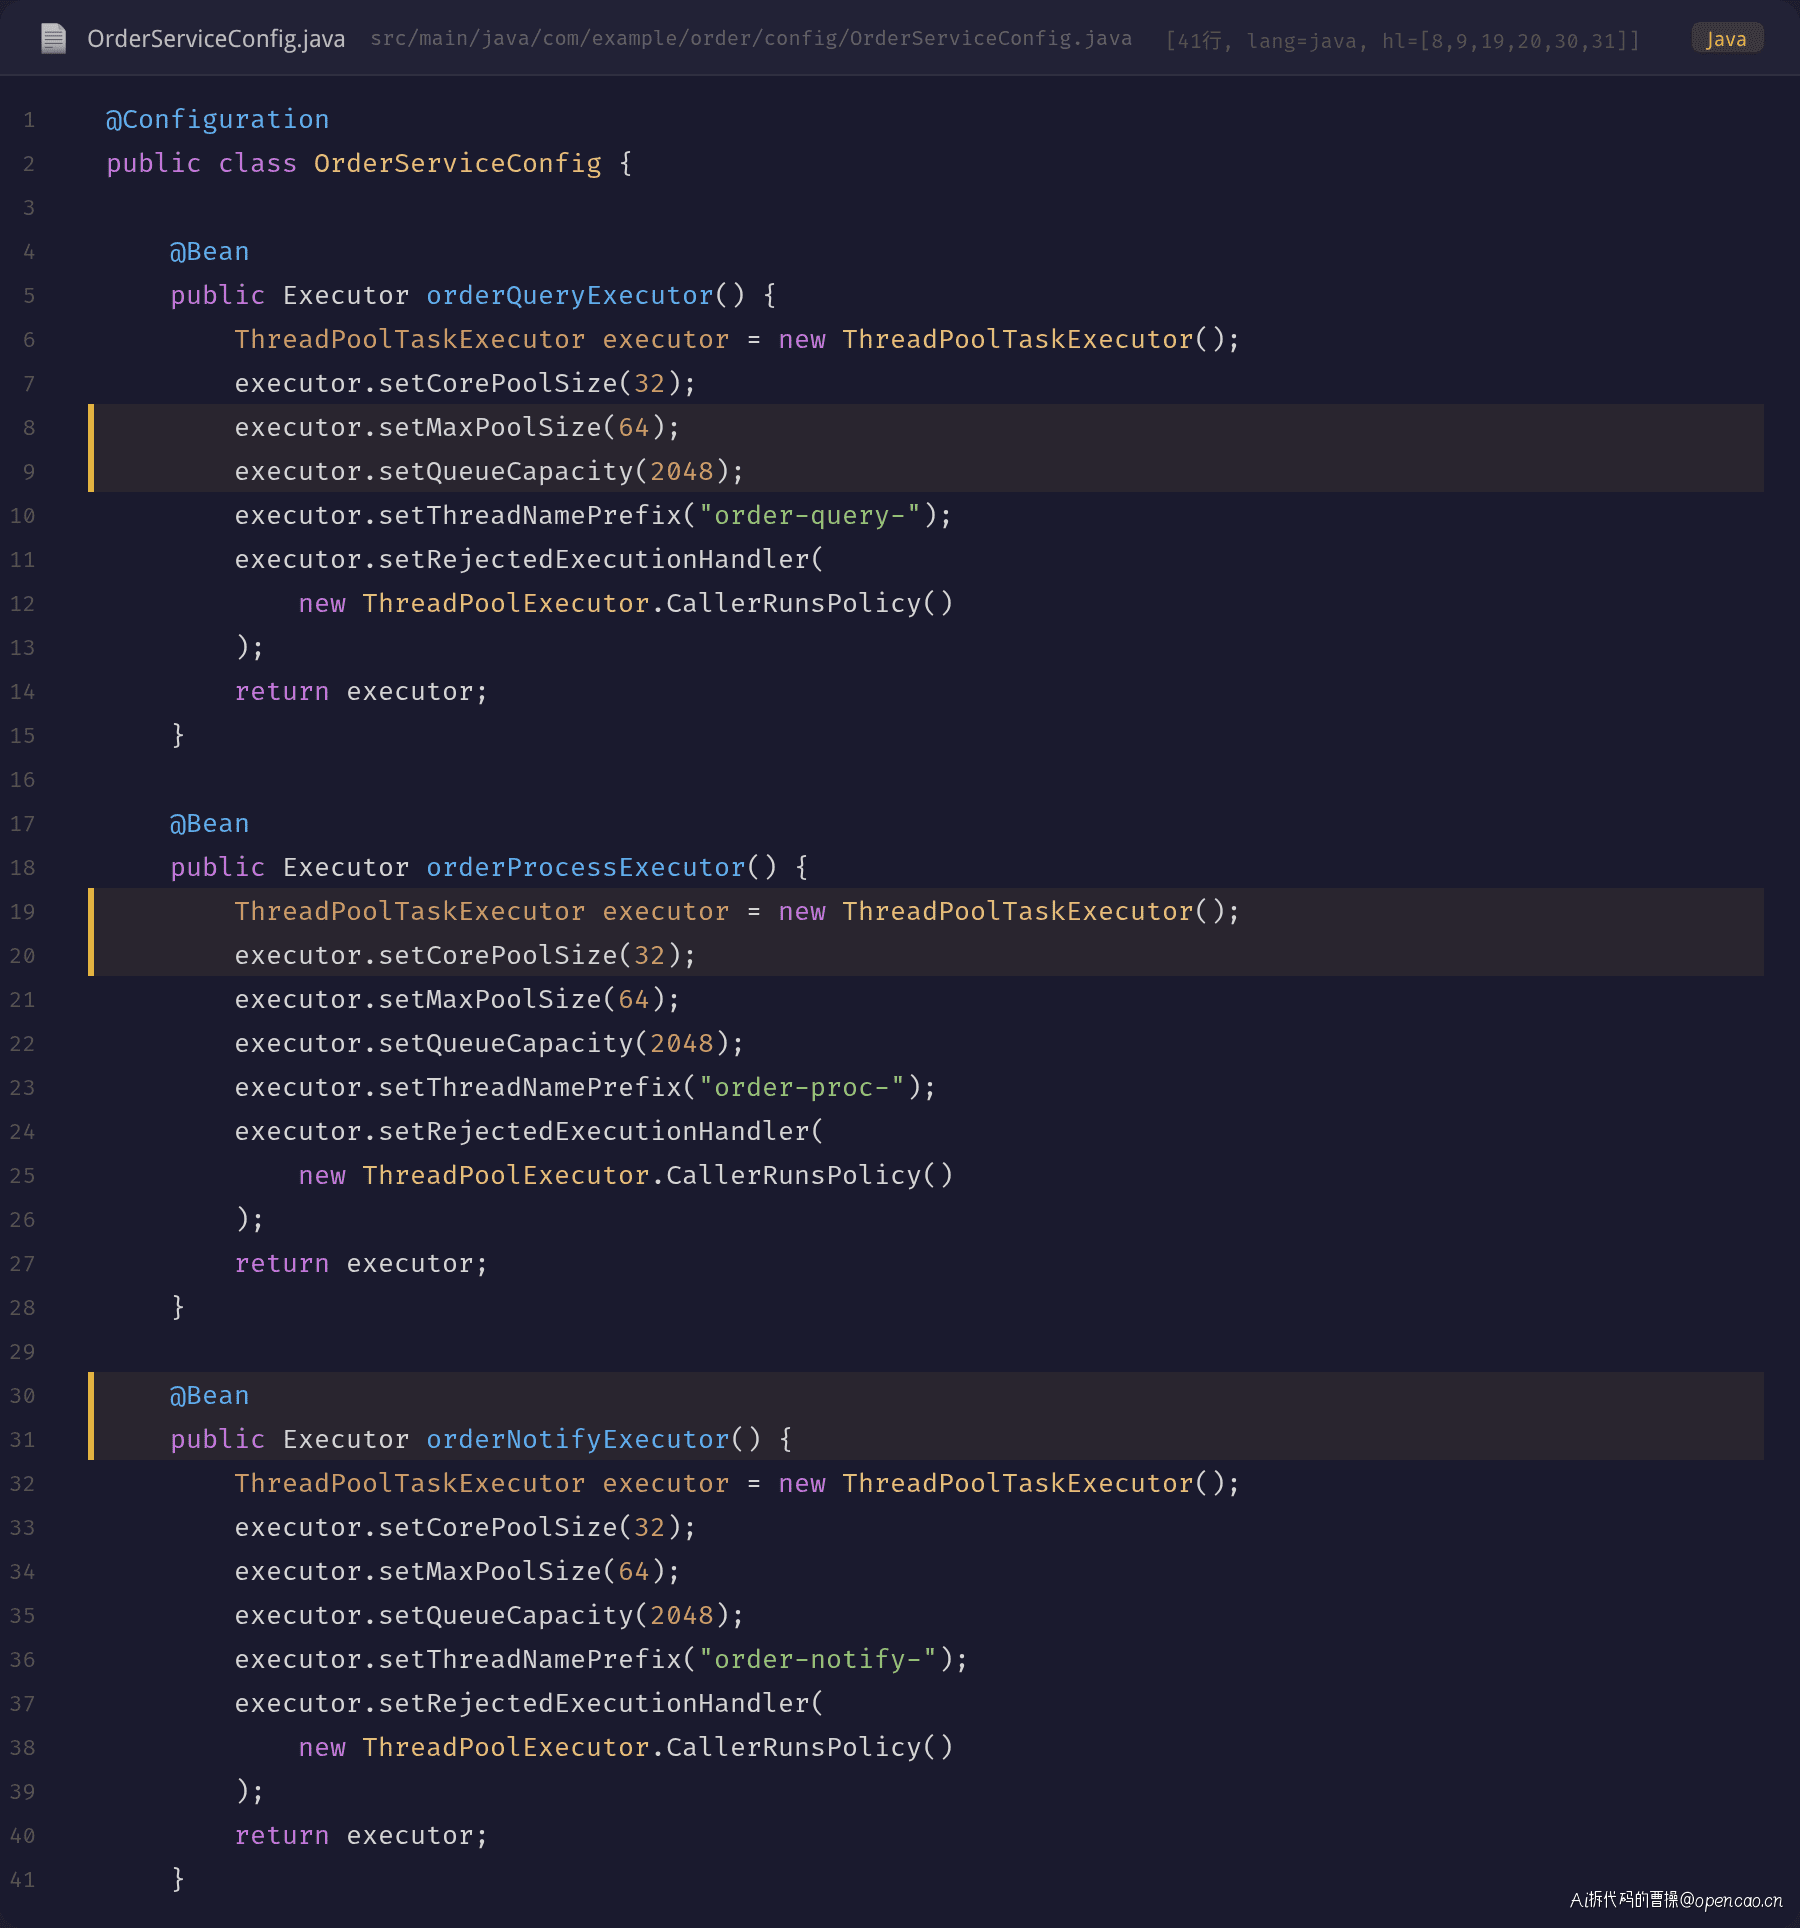Click ThreadPoolTaskExecutor declaration on line 32
The image size is (1800, 1928).
pyautogui.click(x=410, y=1483)
